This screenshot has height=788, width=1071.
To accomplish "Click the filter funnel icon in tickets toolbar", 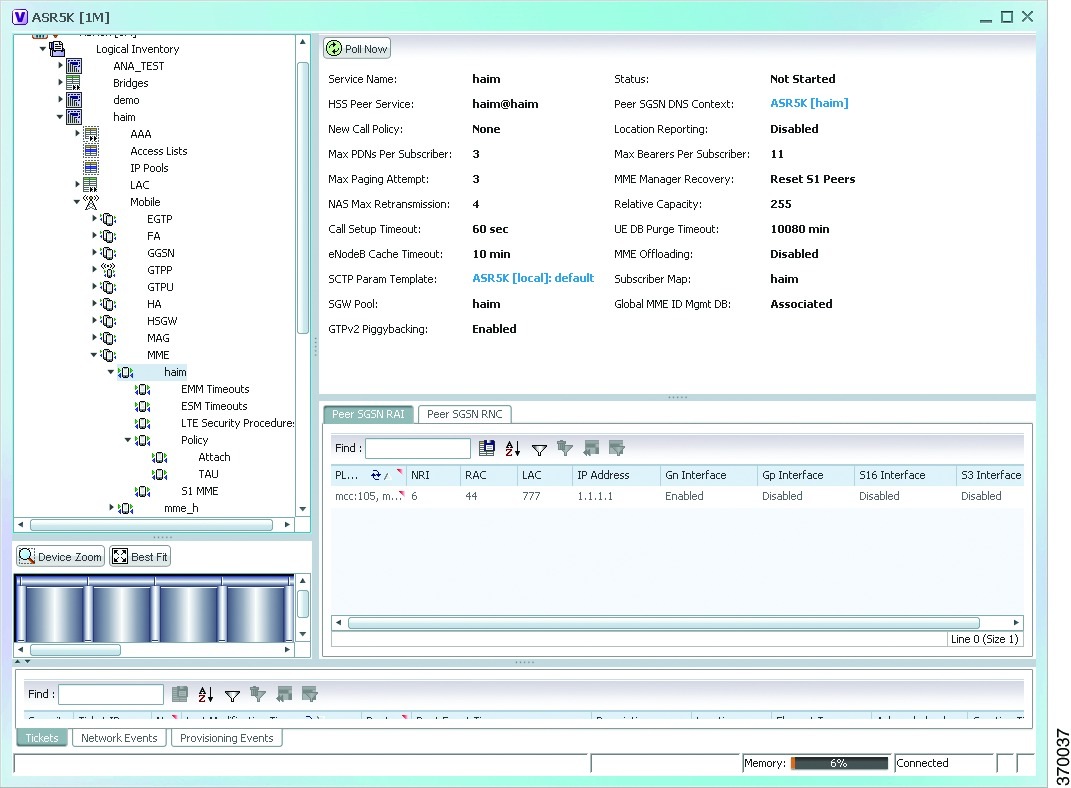I will pos(232,695).
